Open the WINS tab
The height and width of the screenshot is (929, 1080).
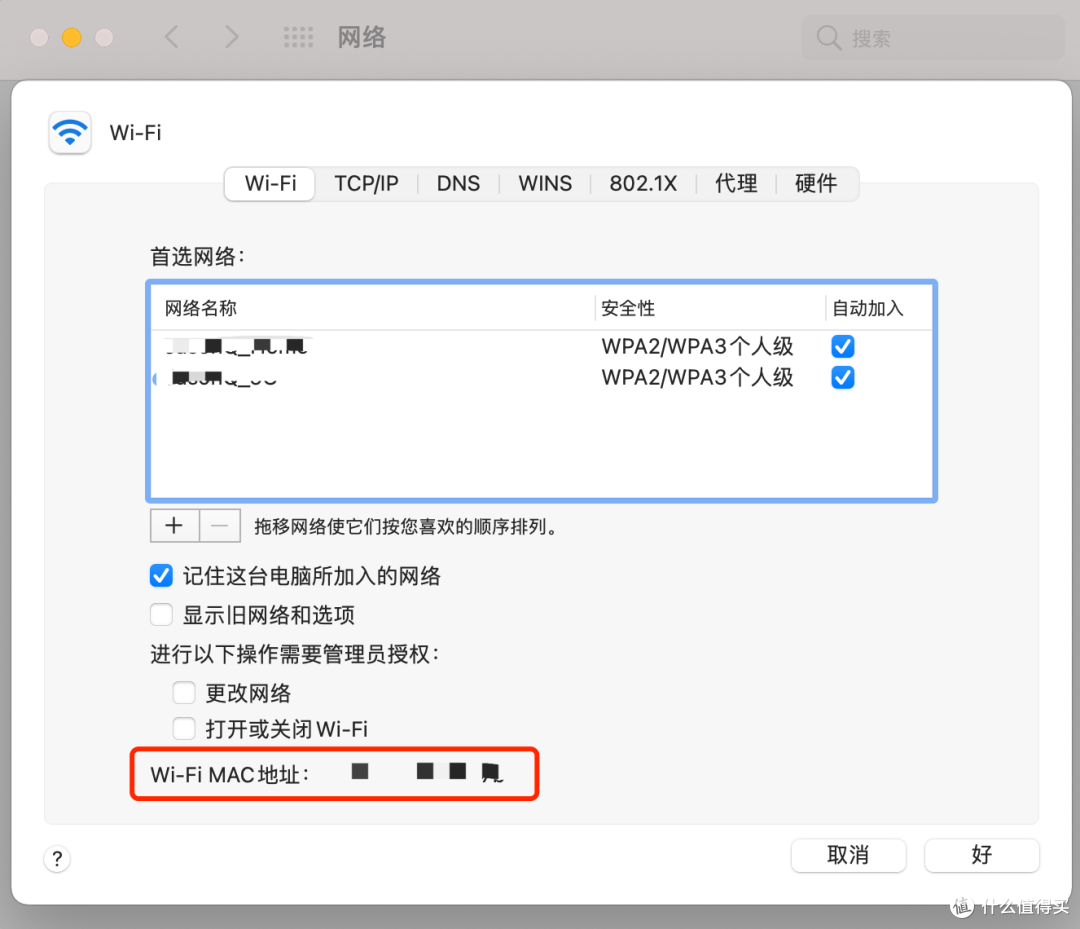545,184
